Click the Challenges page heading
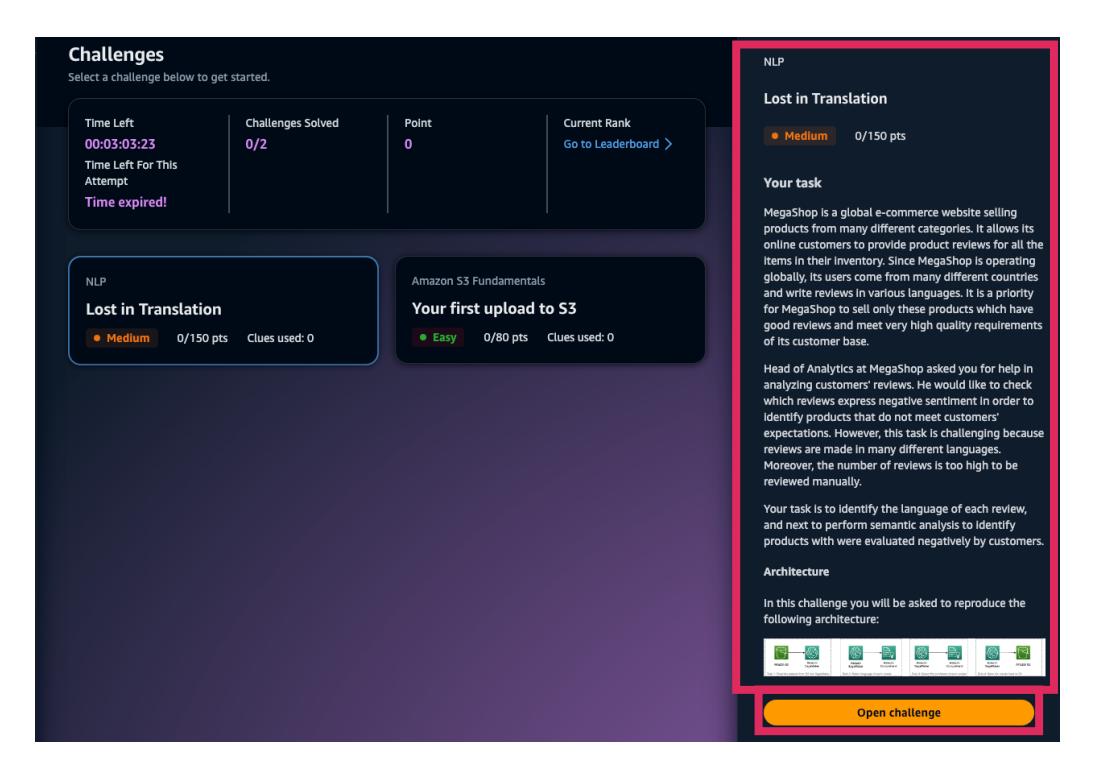The height and width of the screenshot is (770, 1097). [x=115, y=54]
